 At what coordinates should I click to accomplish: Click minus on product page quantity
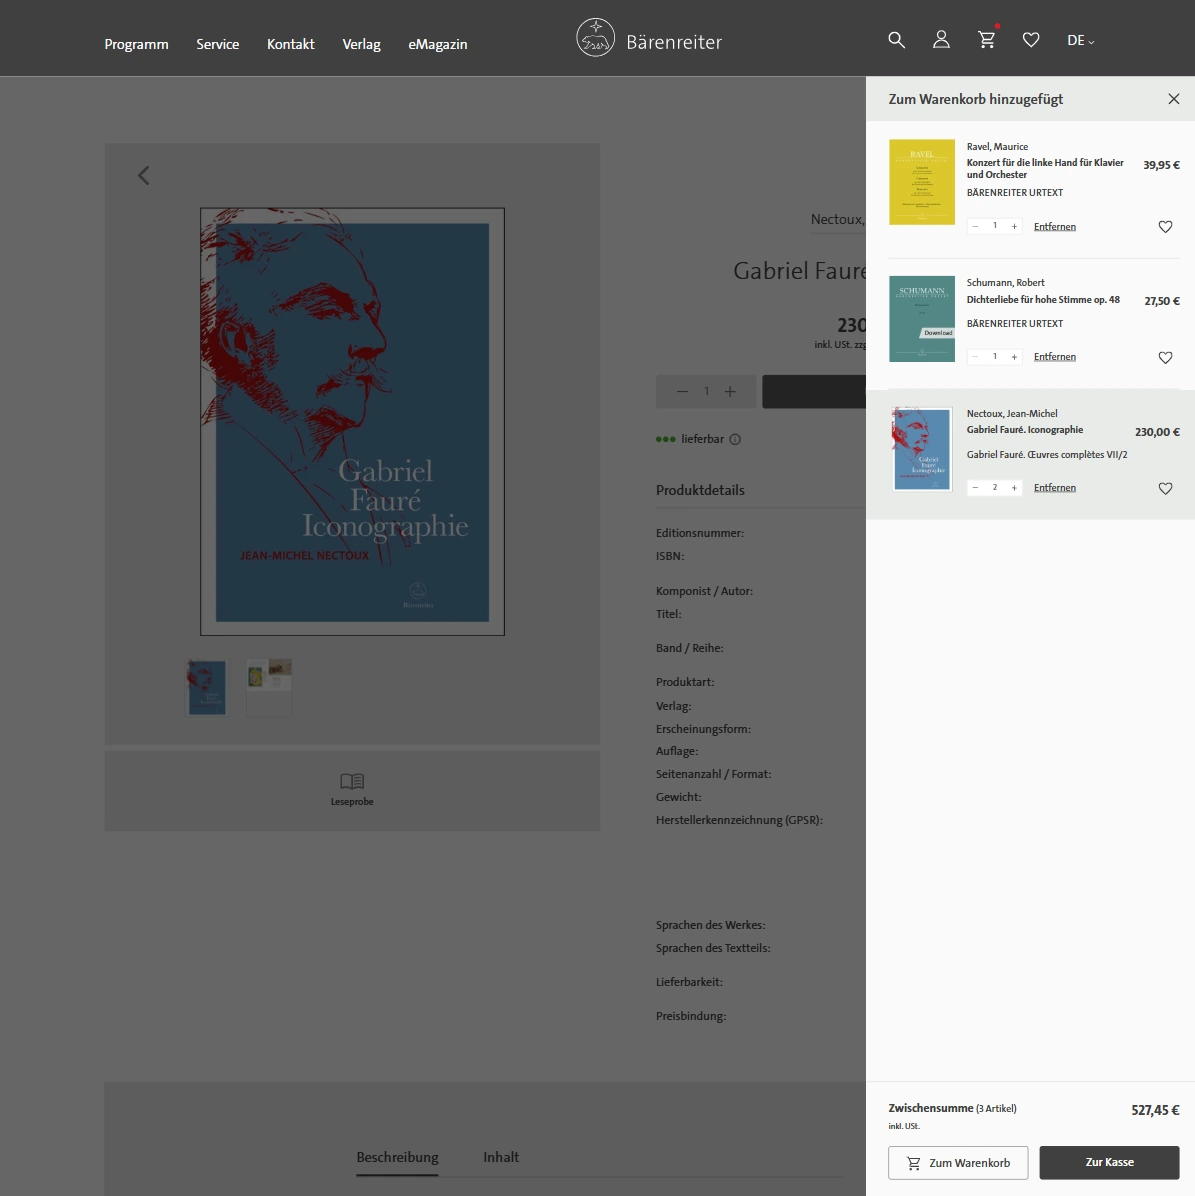pyautogui.click(x=683, y=391)
